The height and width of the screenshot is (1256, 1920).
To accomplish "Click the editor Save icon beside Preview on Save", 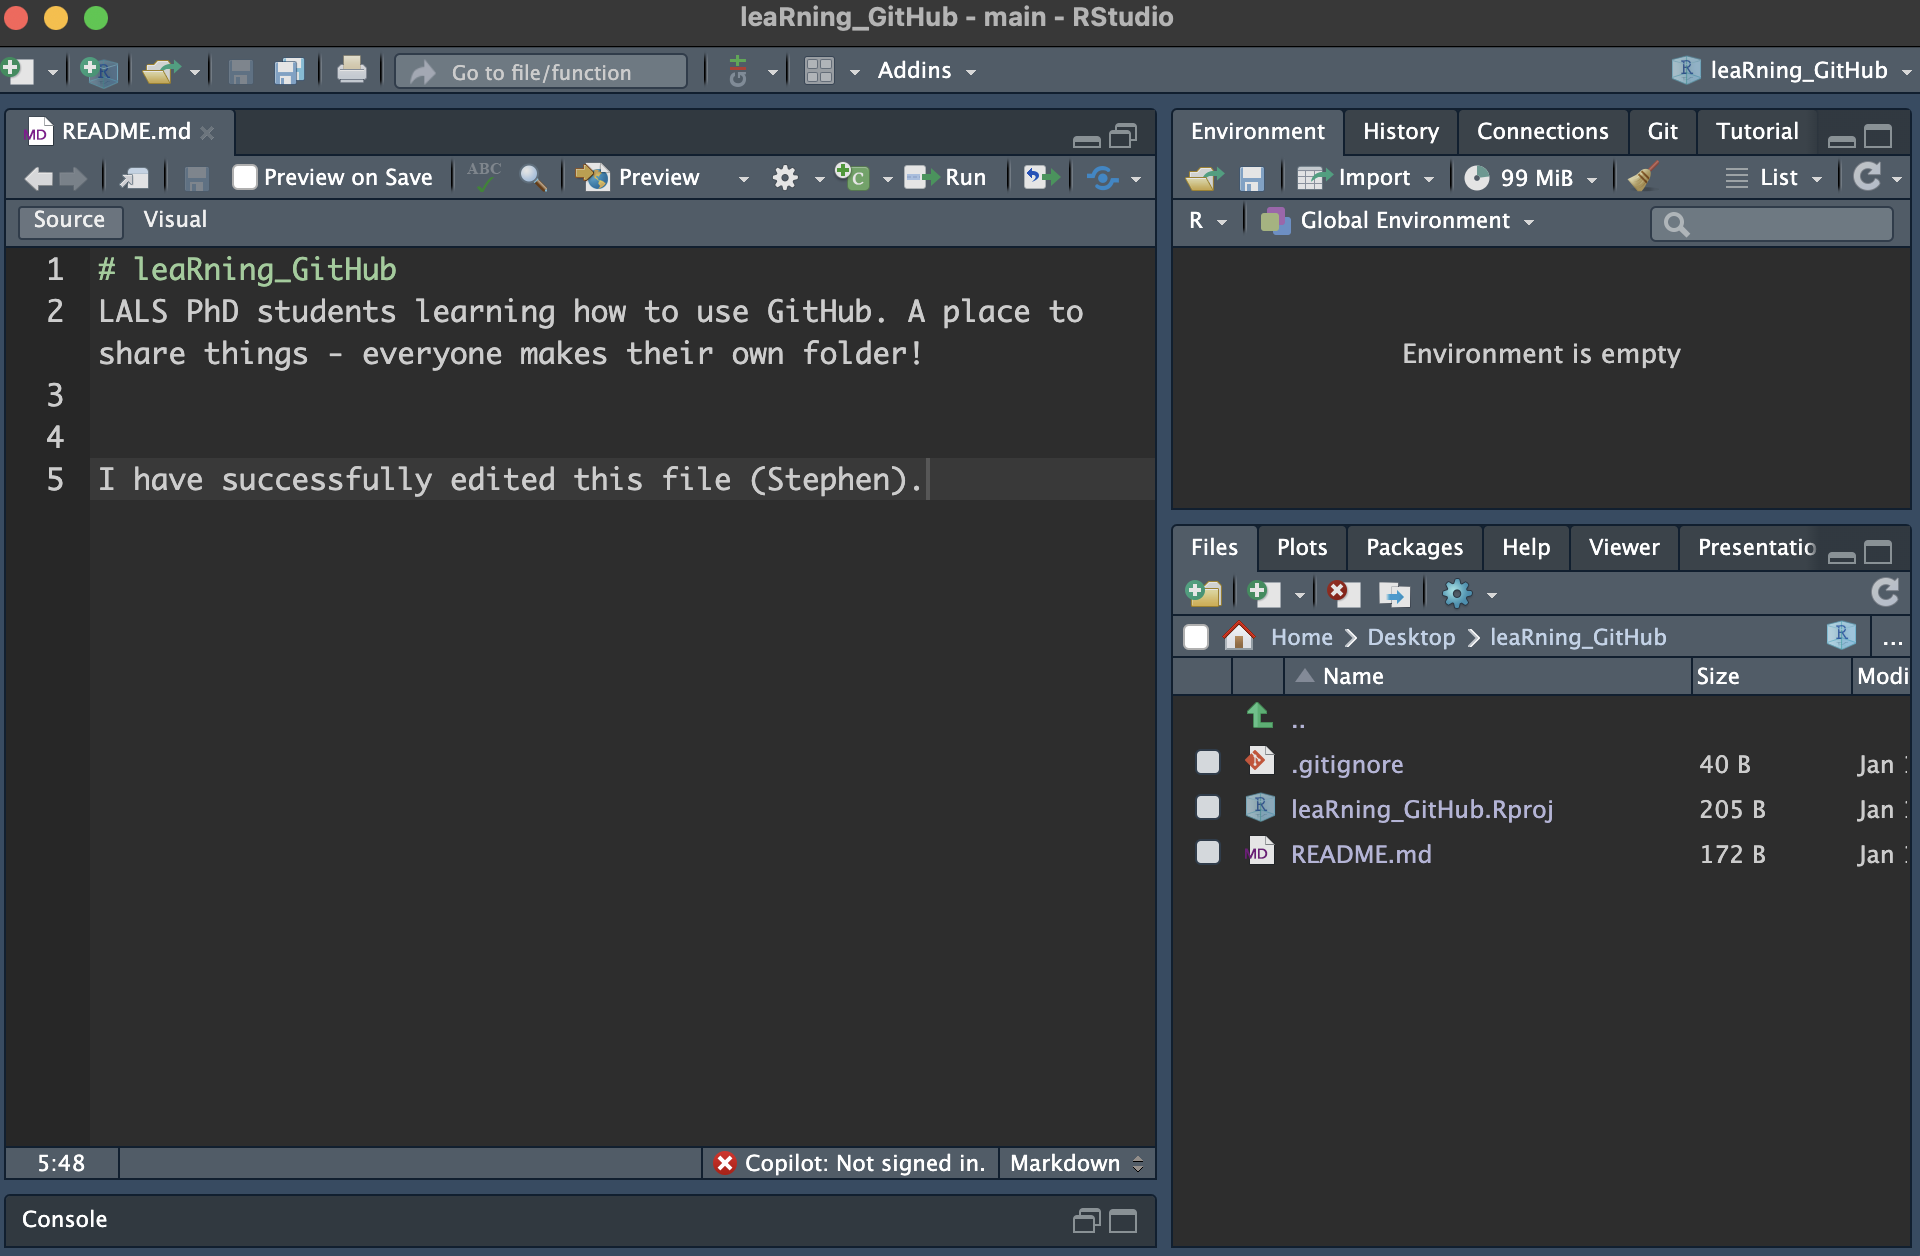I will 197,178.
